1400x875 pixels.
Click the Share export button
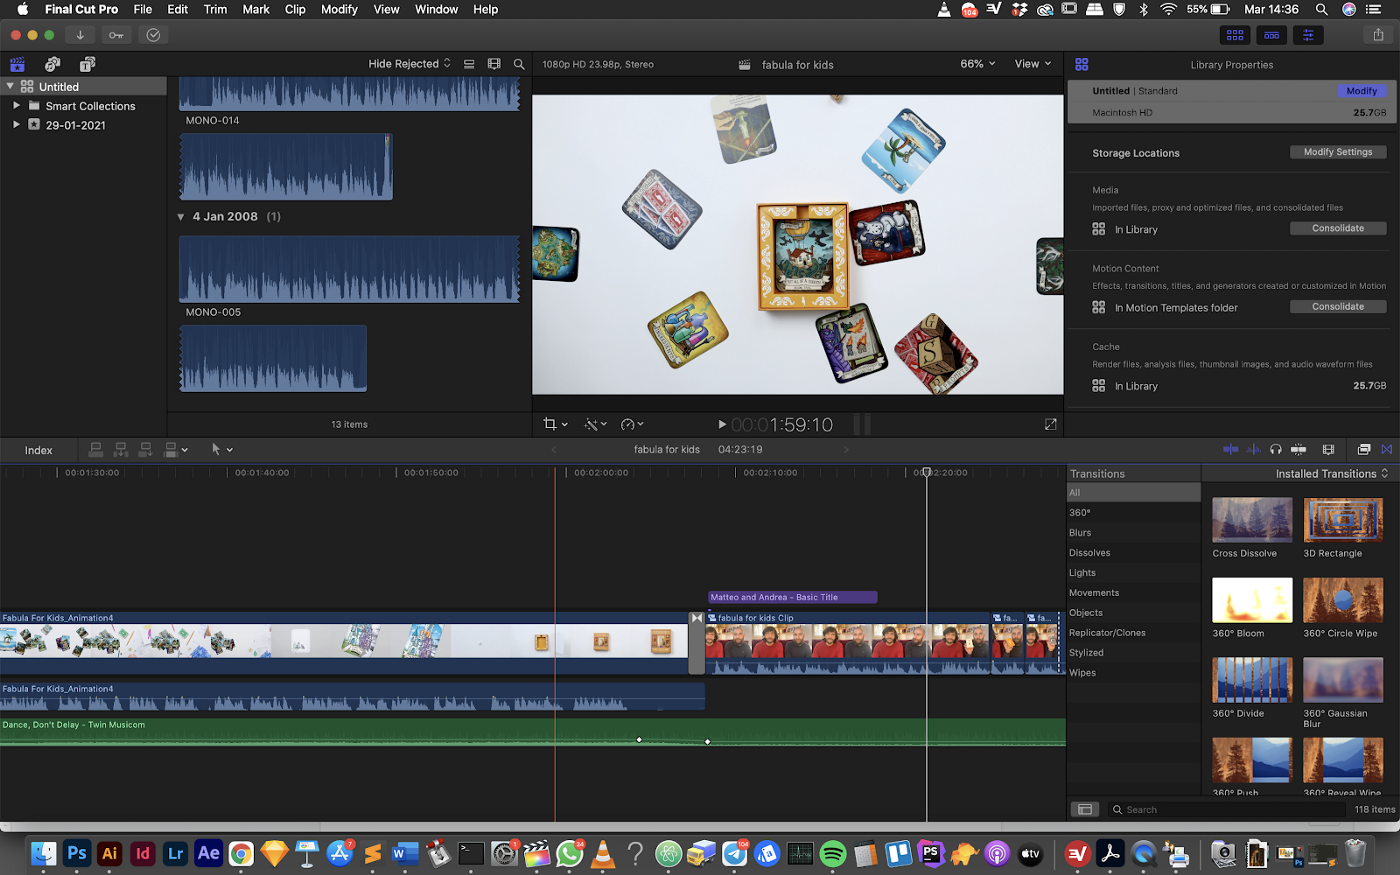1378,35
